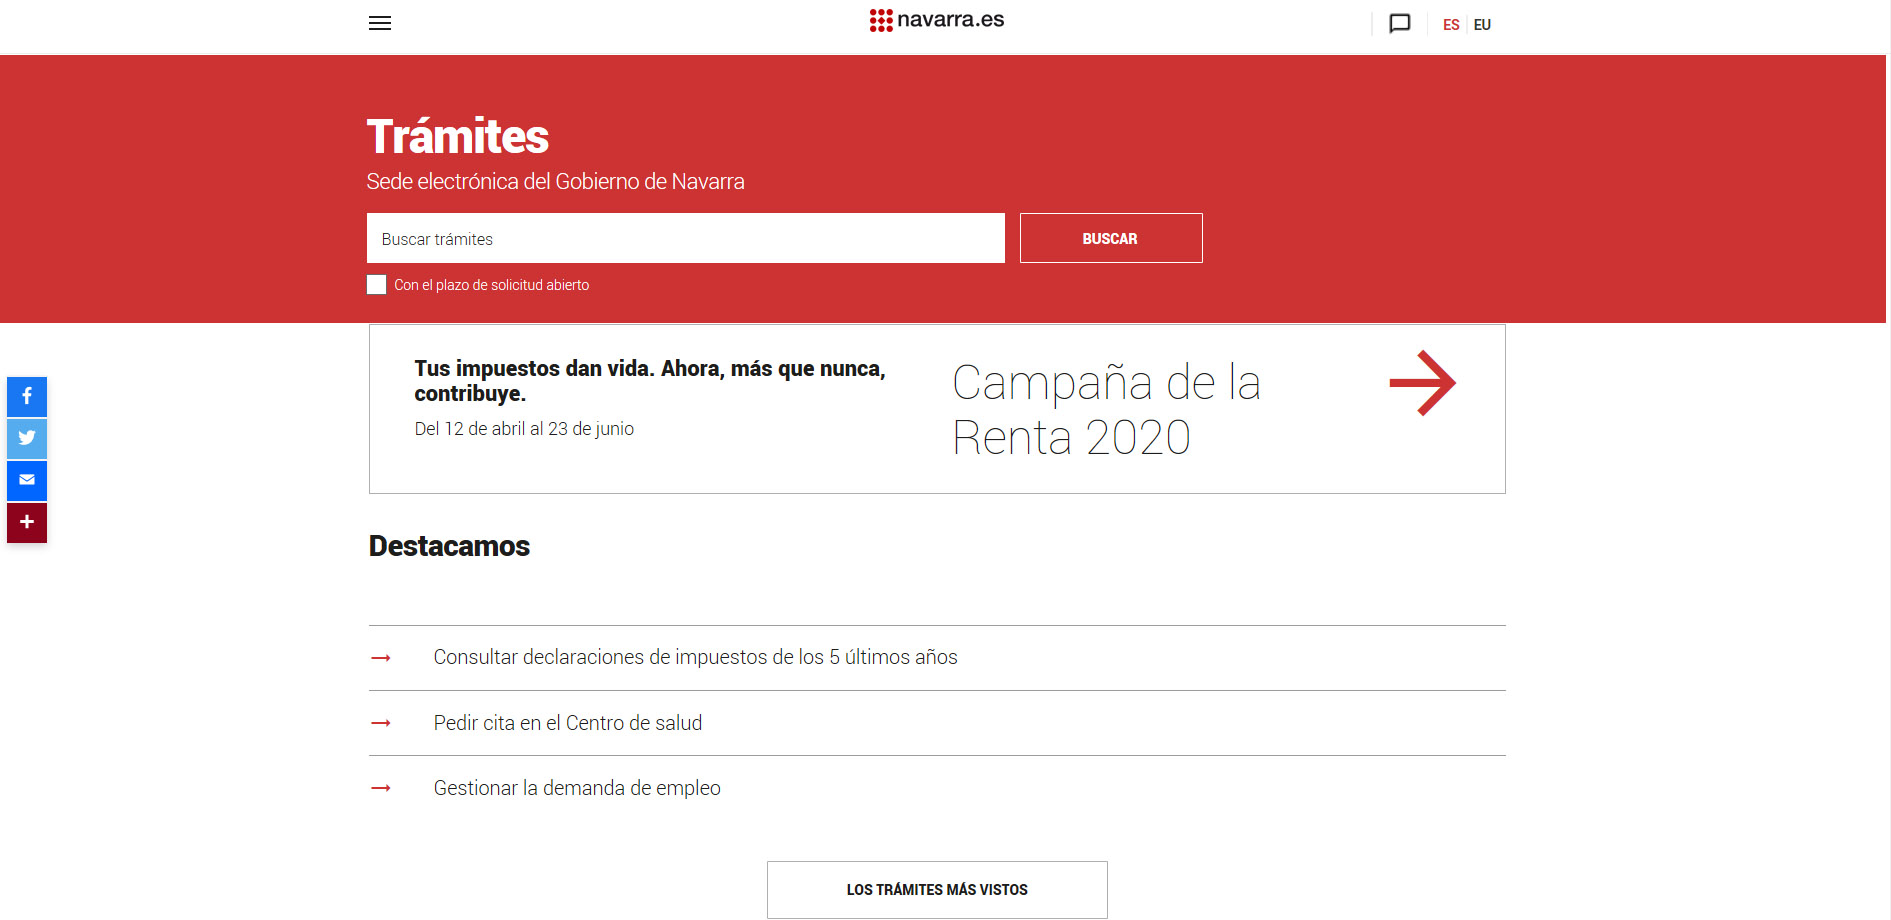Image resolution: width=1891 pixels, height=920 pixels.
Task: Click the large red arrow on the Renta banner
Action: click(x=1422, y=383)
